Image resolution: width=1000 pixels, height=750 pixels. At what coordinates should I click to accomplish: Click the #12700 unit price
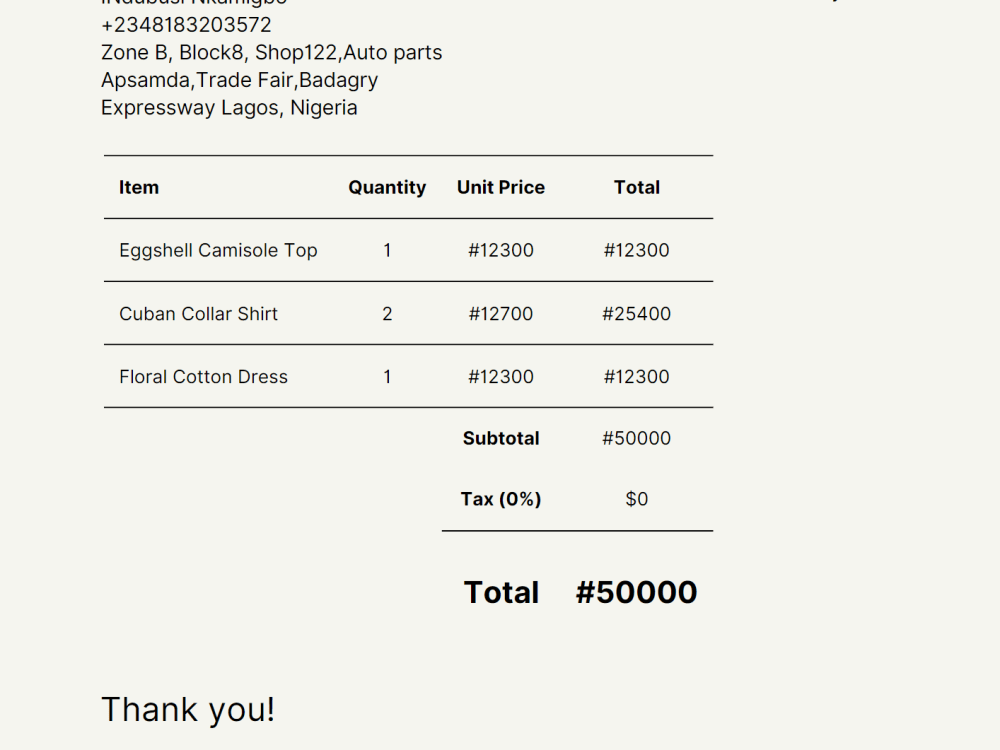pyautogui.click(x=501, y=314)
